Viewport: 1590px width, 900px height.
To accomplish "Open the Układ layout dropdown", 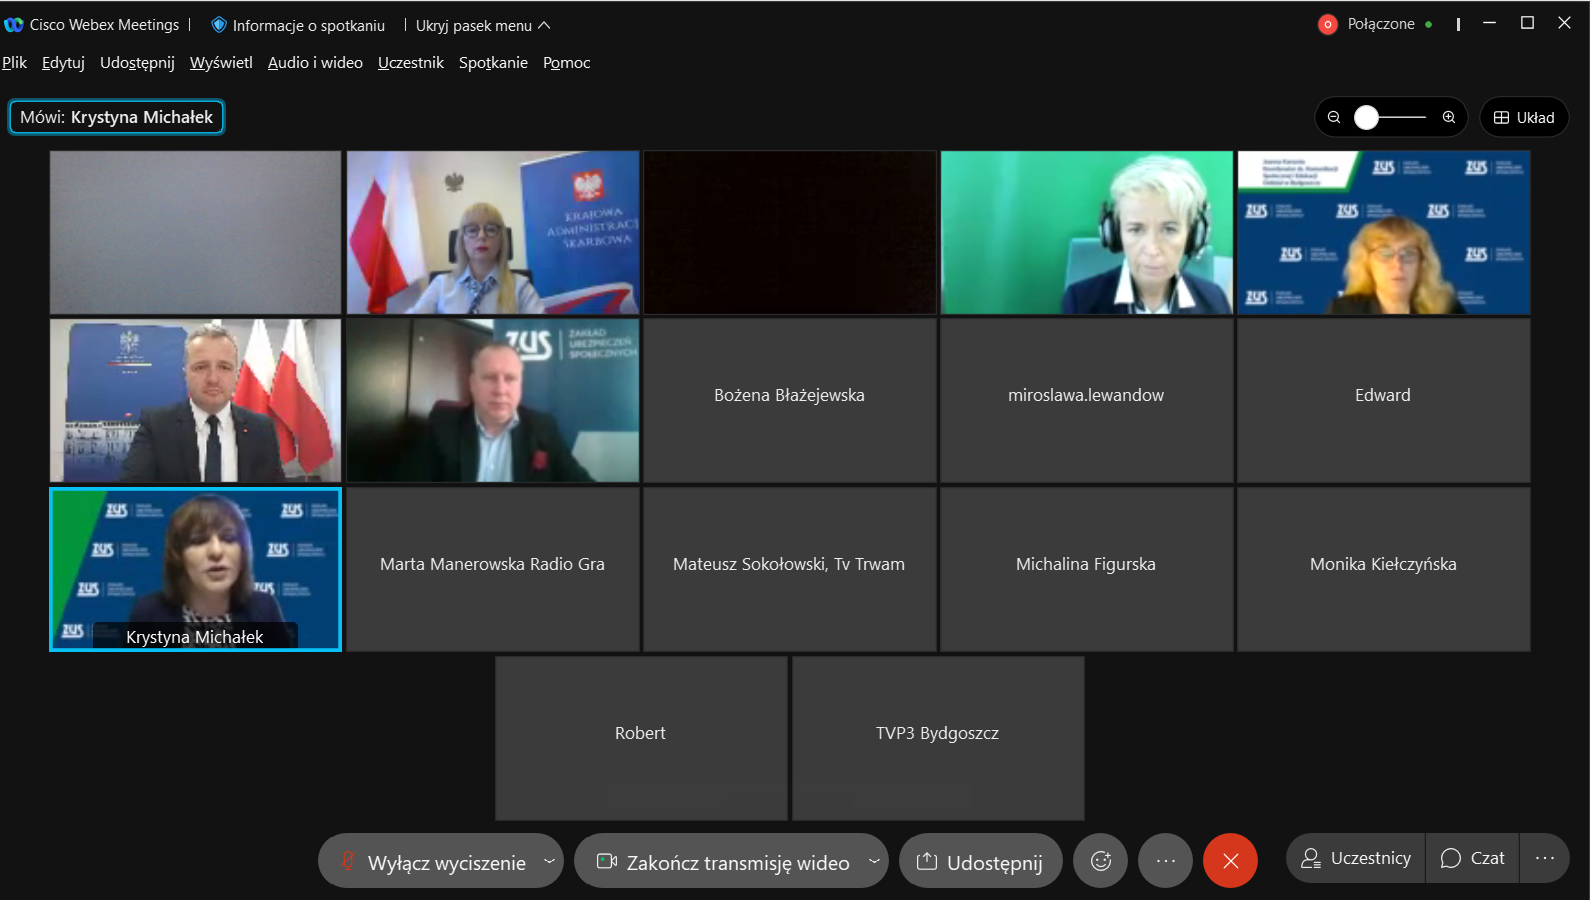I will 1524,118.
